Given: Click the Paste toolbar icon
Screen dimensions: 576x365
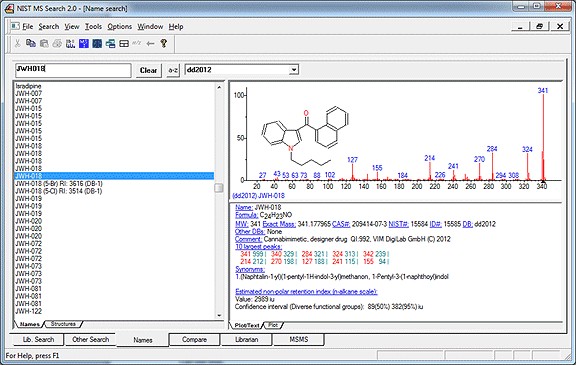Looking at the screenshot, I should pos(44,44).
